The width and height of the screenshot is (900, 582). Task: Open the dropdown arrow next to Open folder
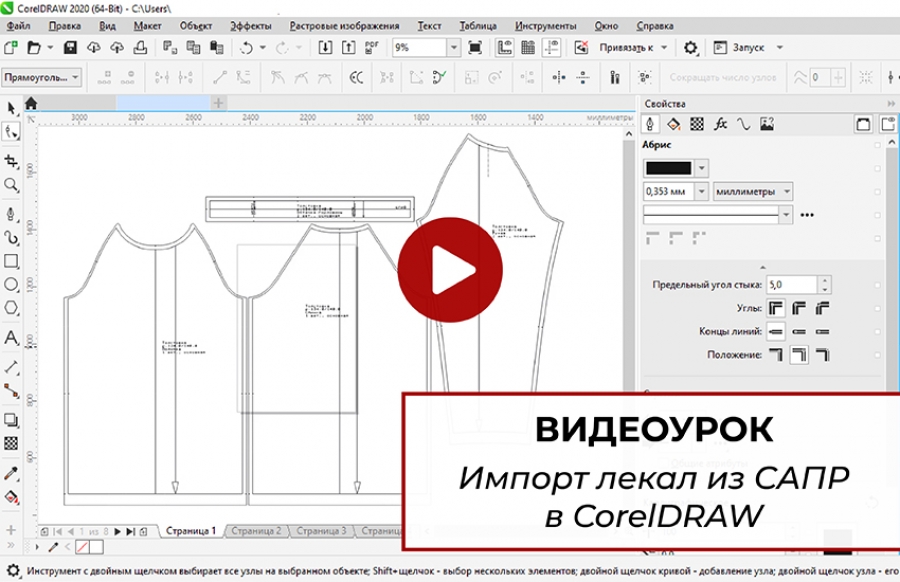pos(50,48)
